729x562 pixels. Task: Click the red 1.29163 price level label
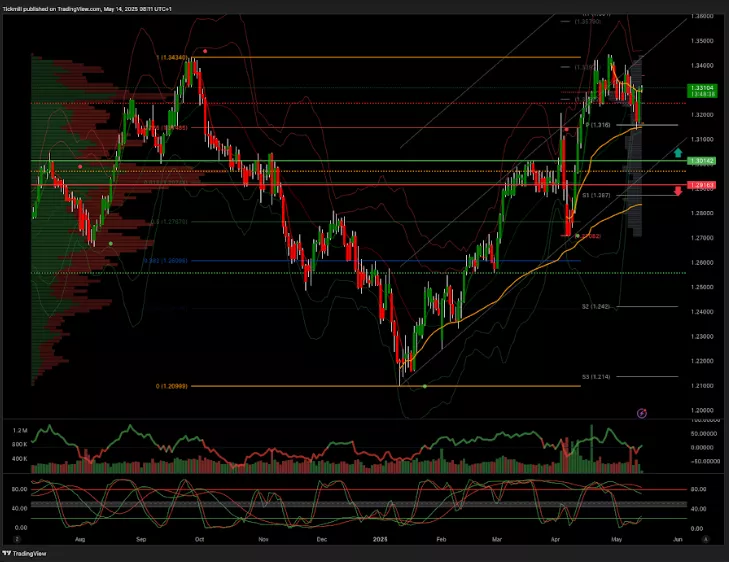point(702,185)
